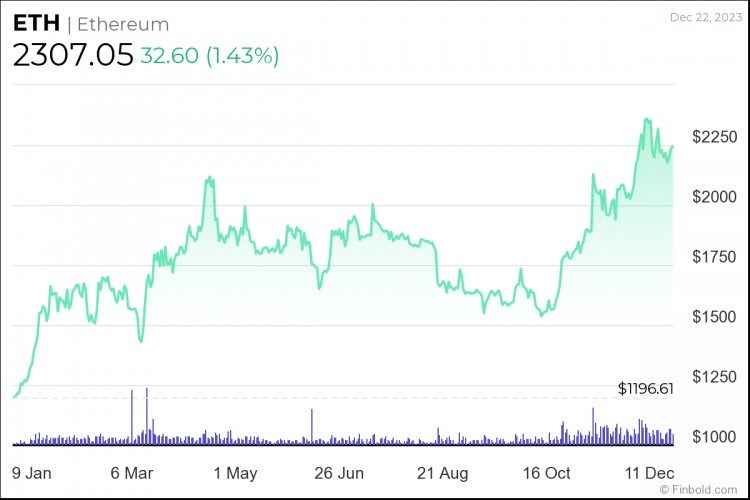
Task: Click the 16 Oct date marker
Action: (x=546, y=472)
